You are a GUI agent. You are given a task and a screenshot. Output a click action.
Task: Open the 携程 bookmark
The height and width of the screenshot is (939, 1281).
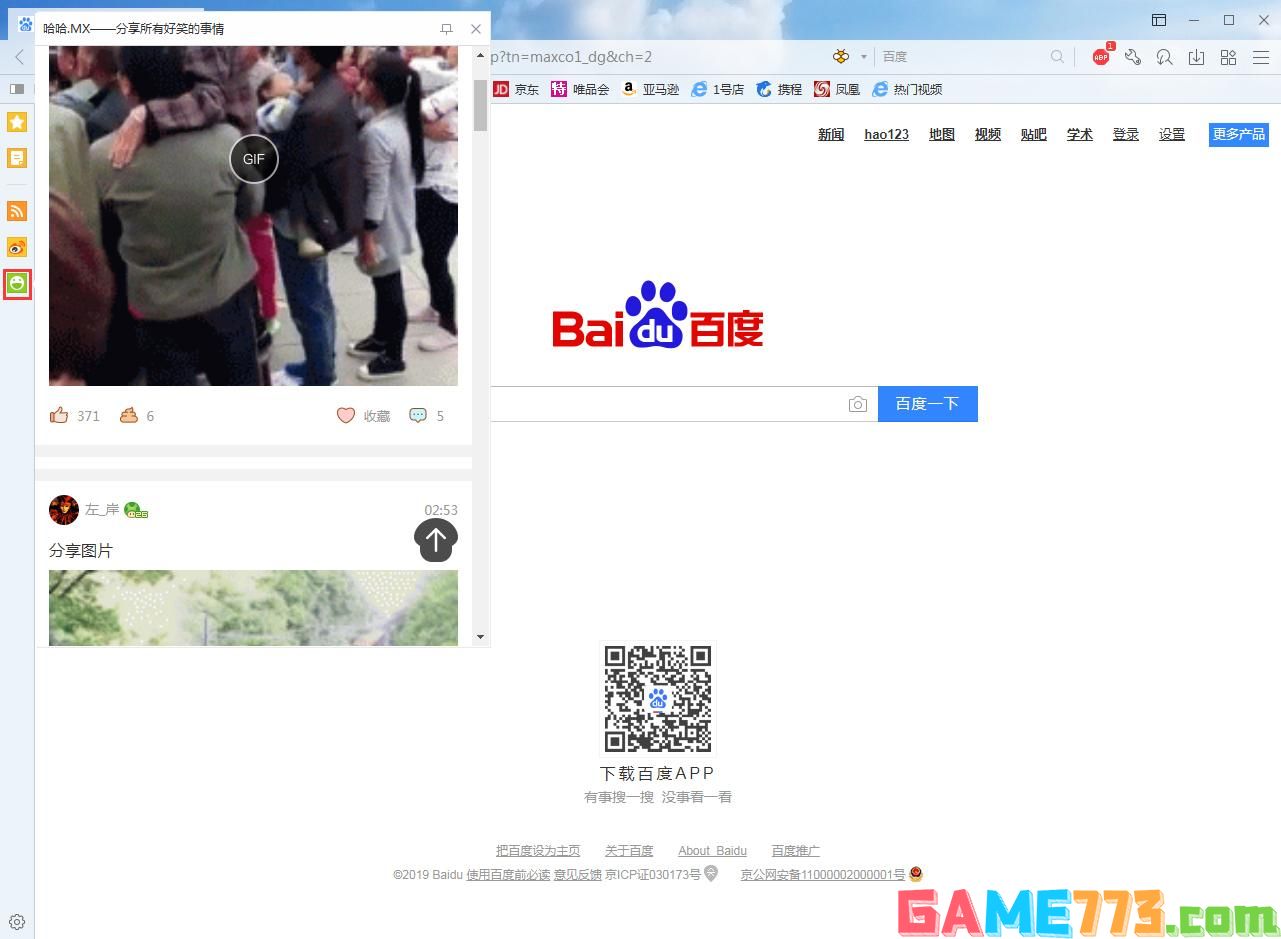tap(779, 89)
